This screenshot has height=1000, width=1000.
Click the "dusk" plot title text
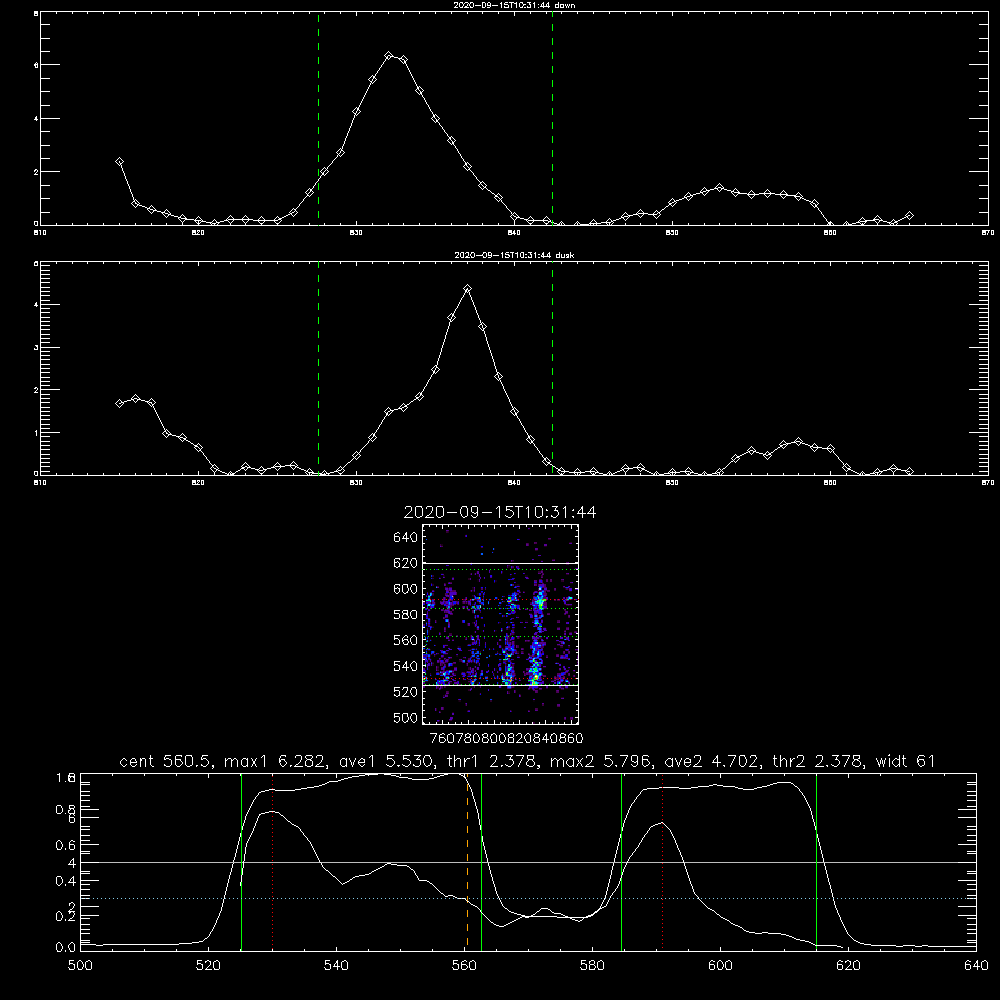click(514, 255)
